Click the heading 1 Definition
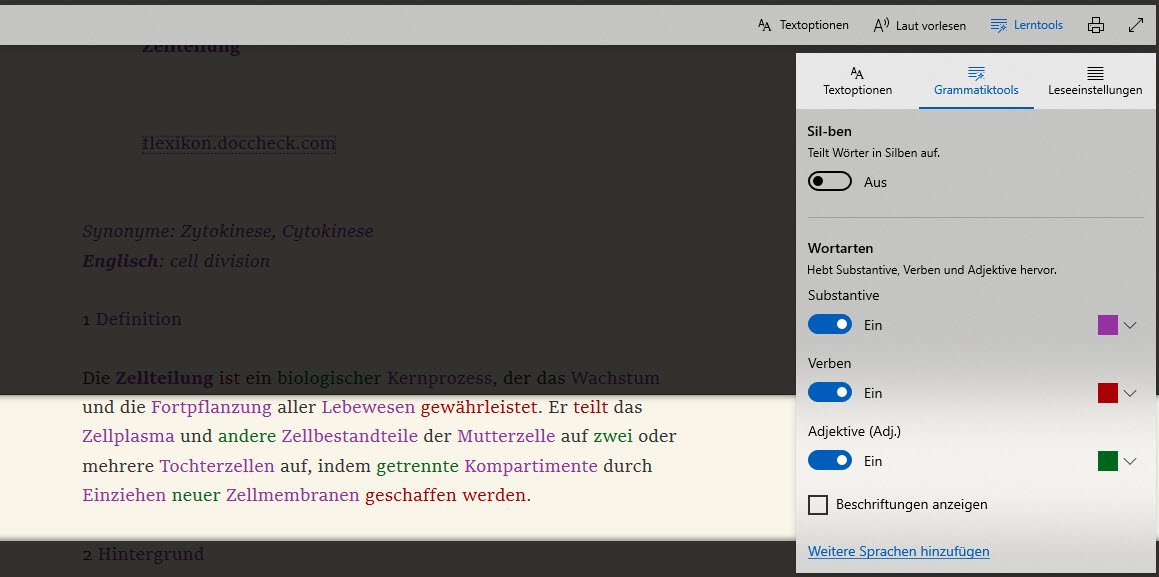The width and height of the screenshot is (1159, 577). pos(132,319)
